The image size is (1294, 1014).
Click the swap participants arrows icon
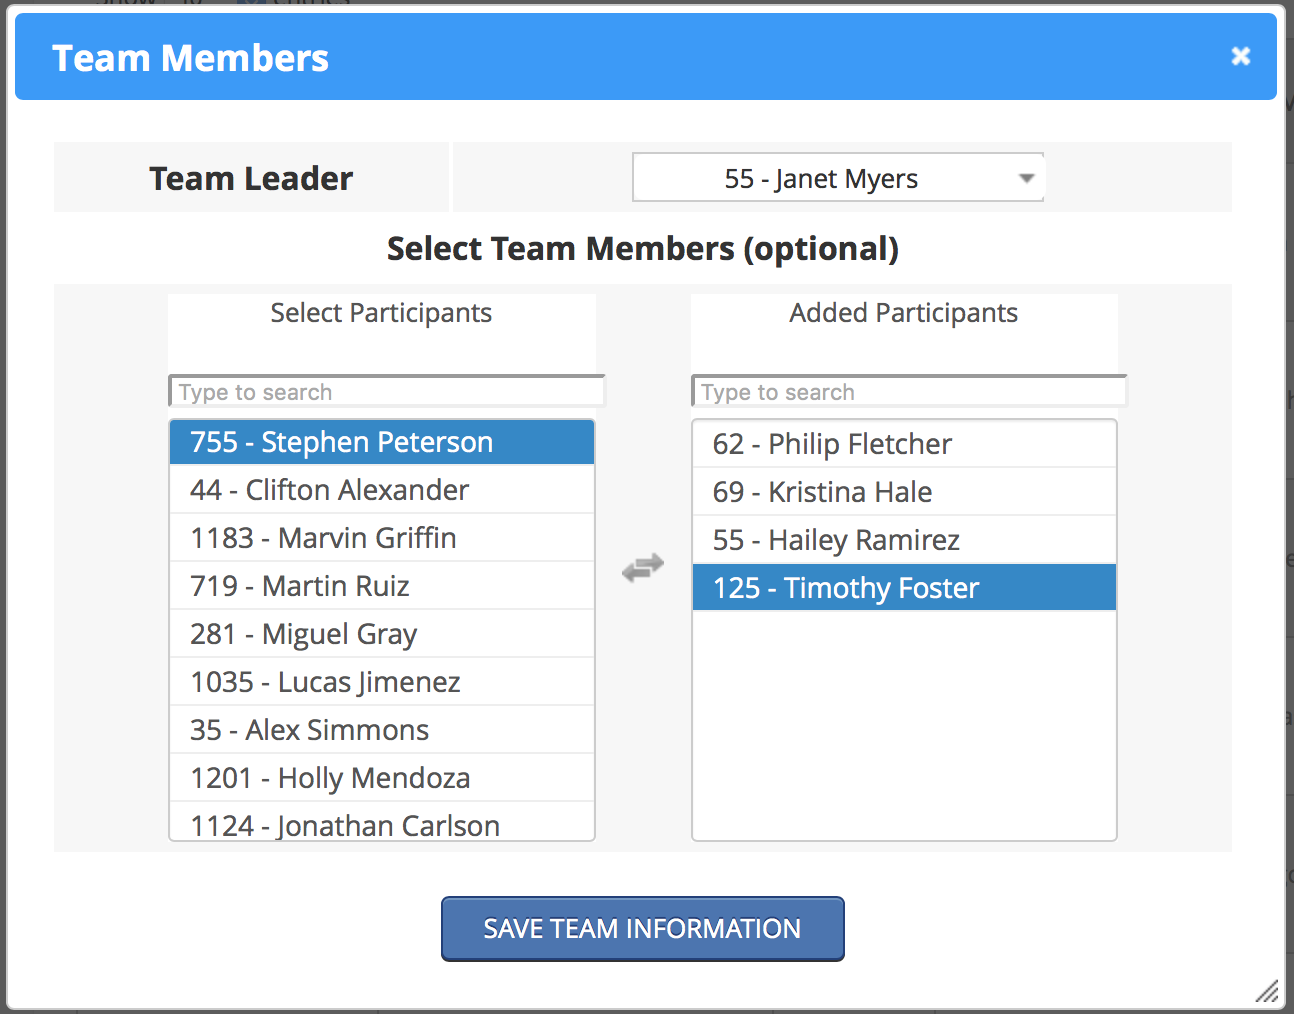point(642,568)
